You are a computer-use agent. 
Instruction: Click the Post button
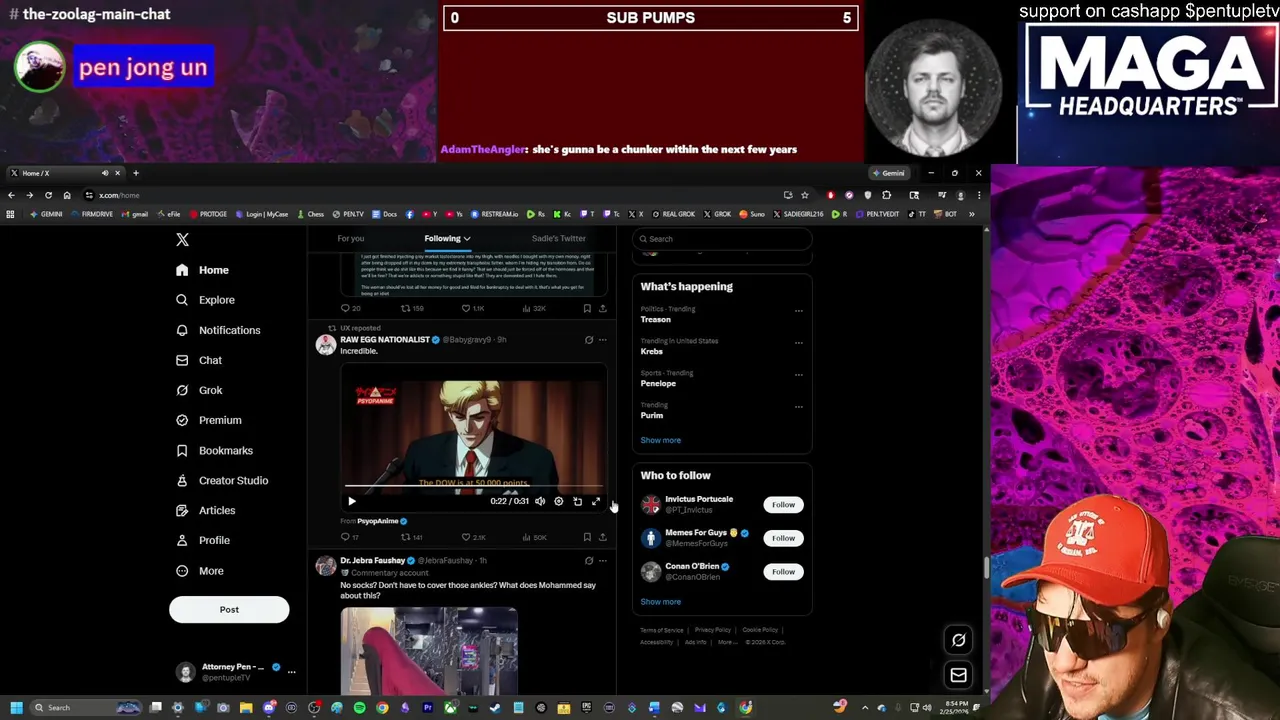(229, 610)
